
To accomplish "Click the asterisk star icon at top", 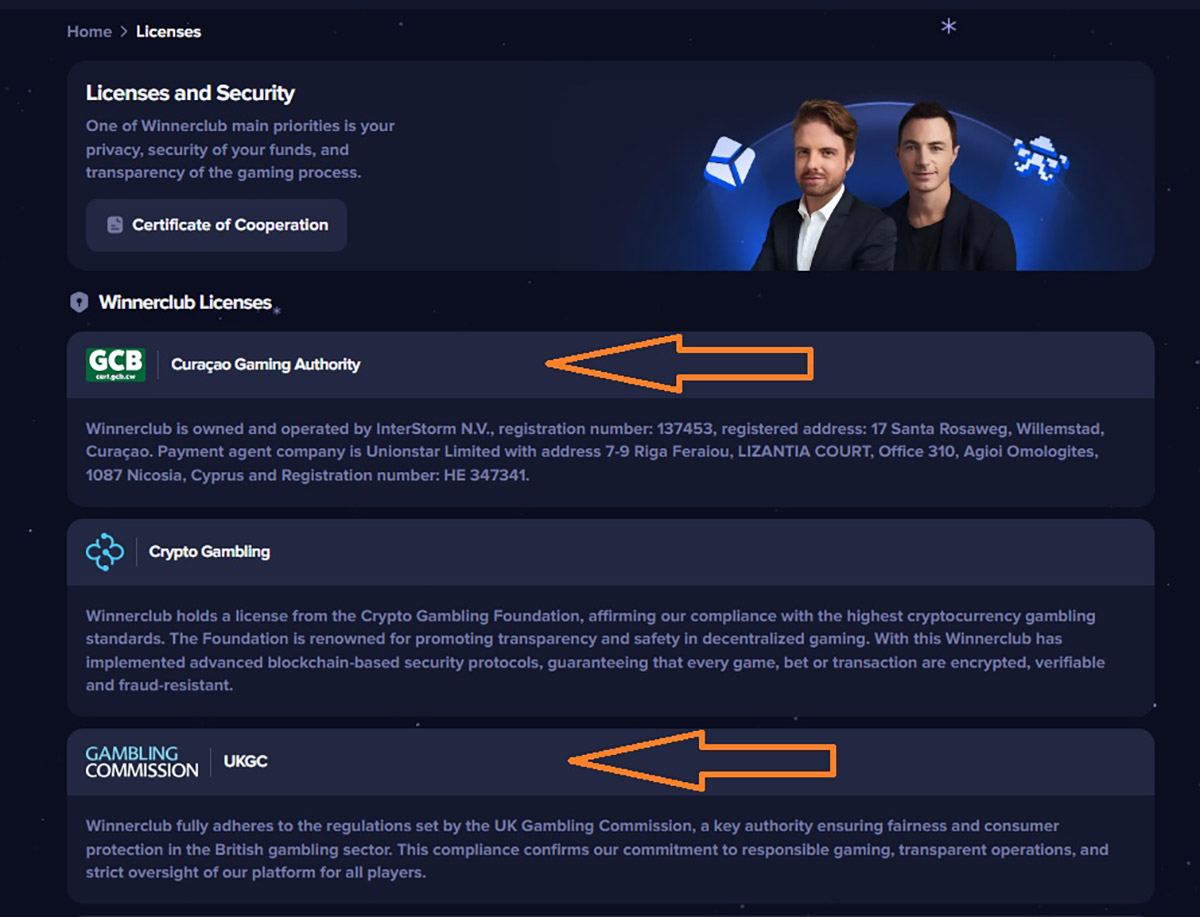I will pyautogui.click(x=949, y=27).
